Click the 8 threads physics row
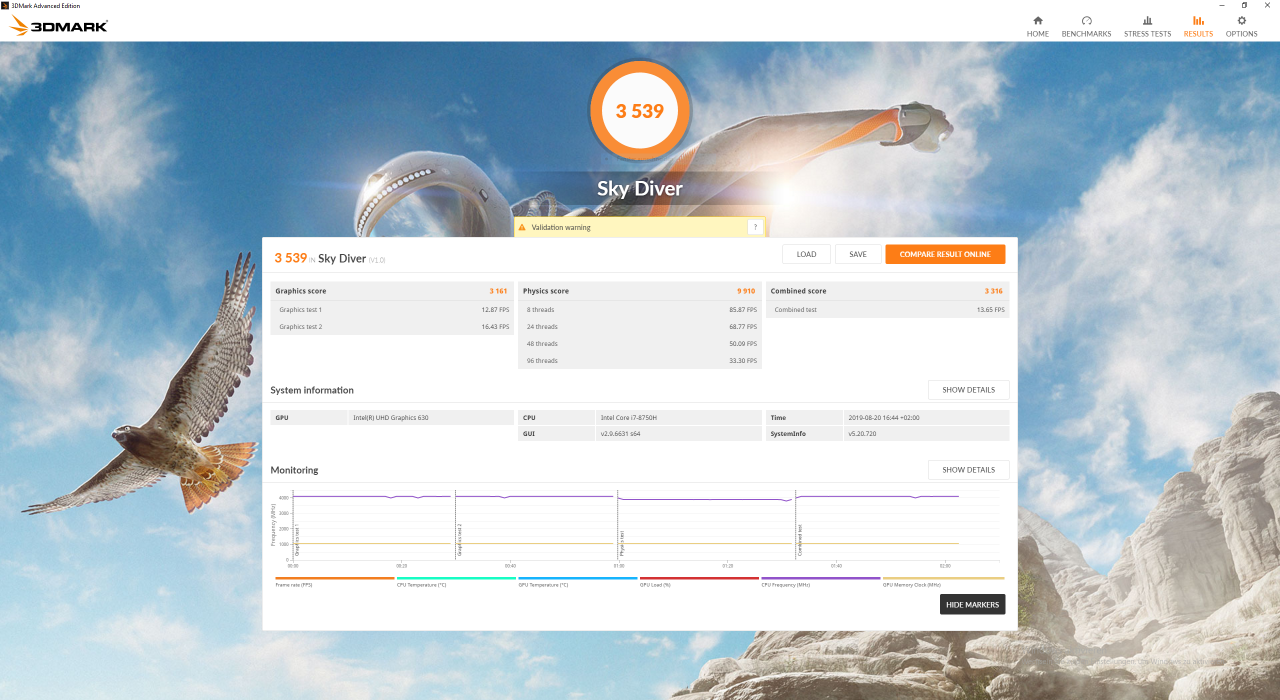Viewport: 1280px width, 700px height. [x=640, y=310]
